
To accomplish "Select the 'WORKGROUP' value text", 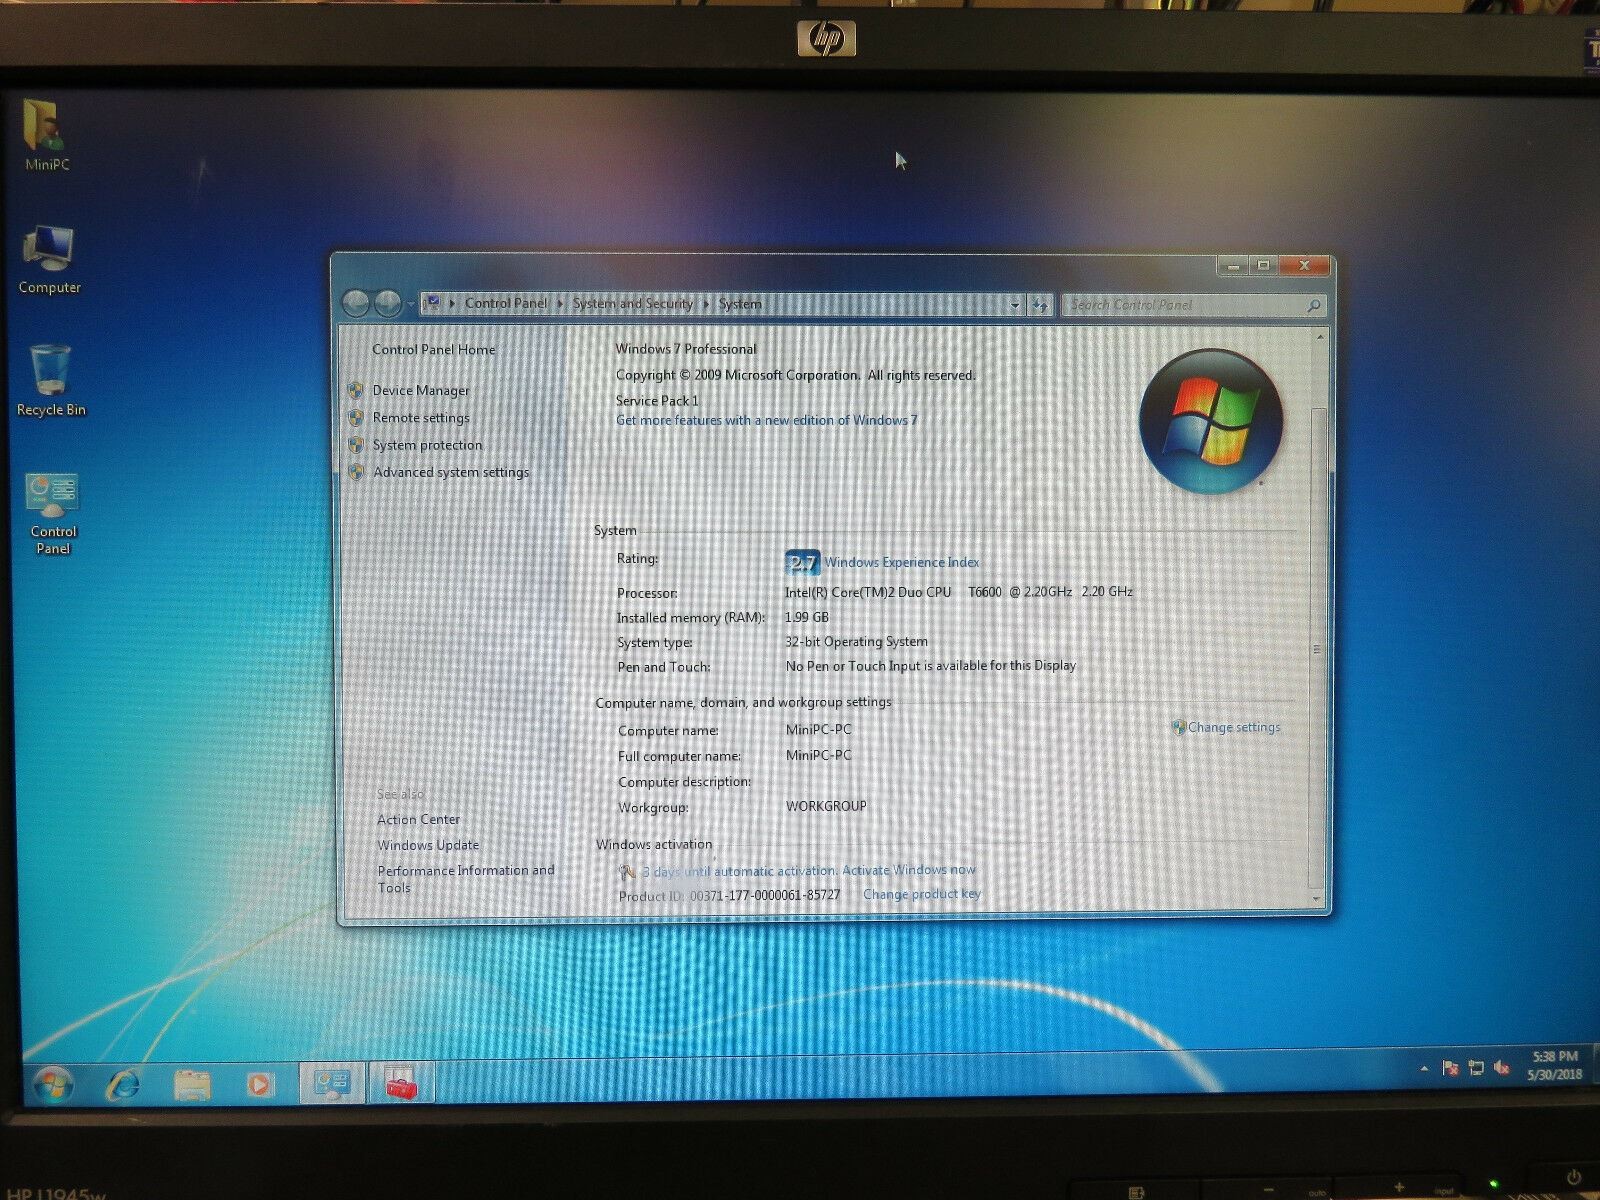I will (826, 806).
